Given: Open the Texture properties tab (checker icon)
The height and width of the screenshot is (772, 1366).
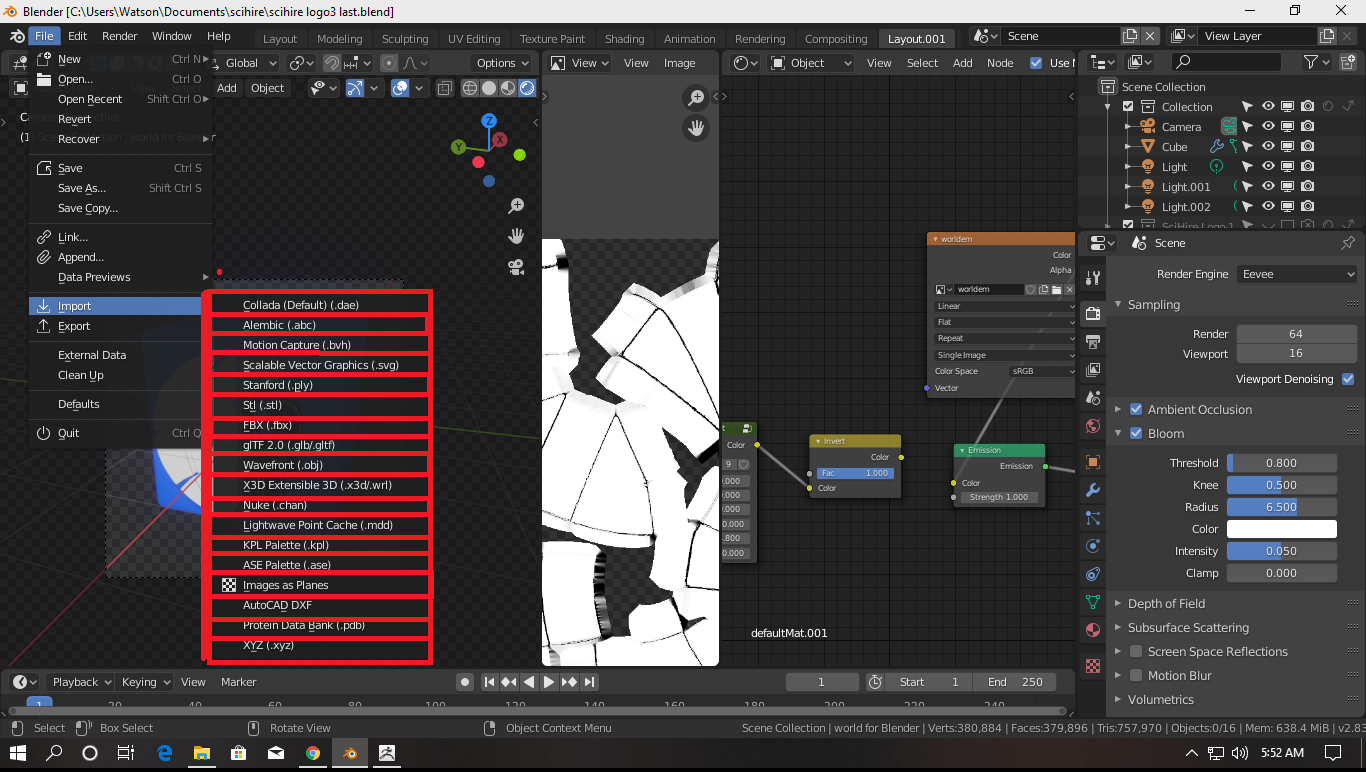Looking at the screenshot, I should (x=1092, y=666).
